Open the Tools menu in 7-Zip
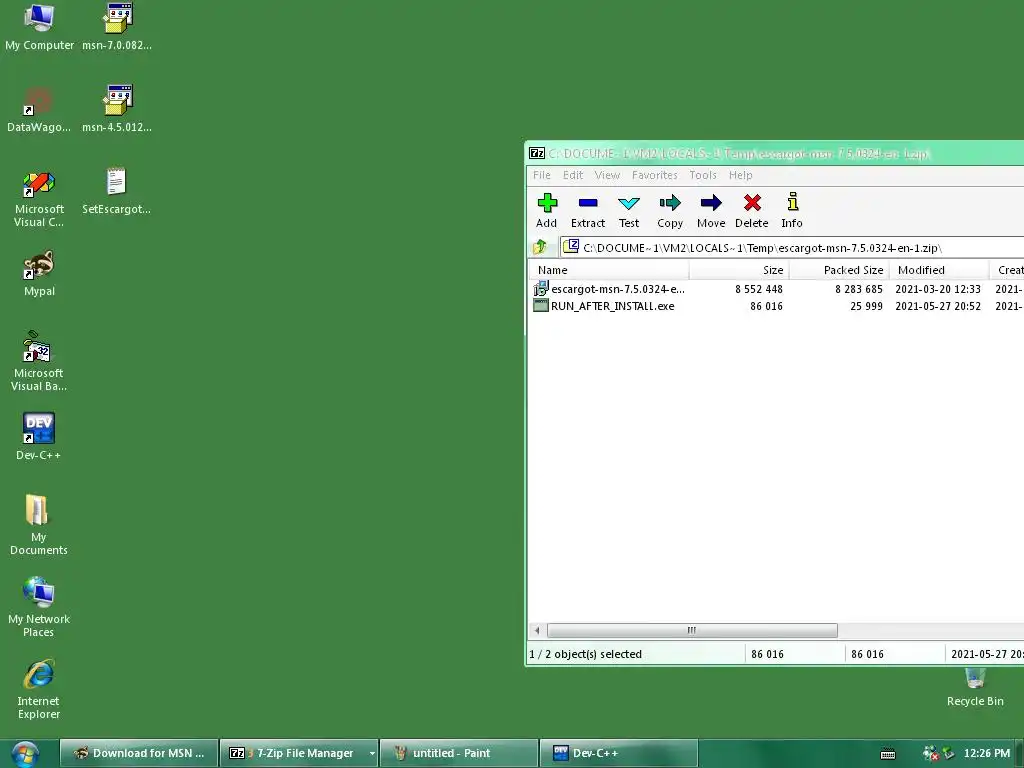1024x768 pixels. click(x=703, y=175)
